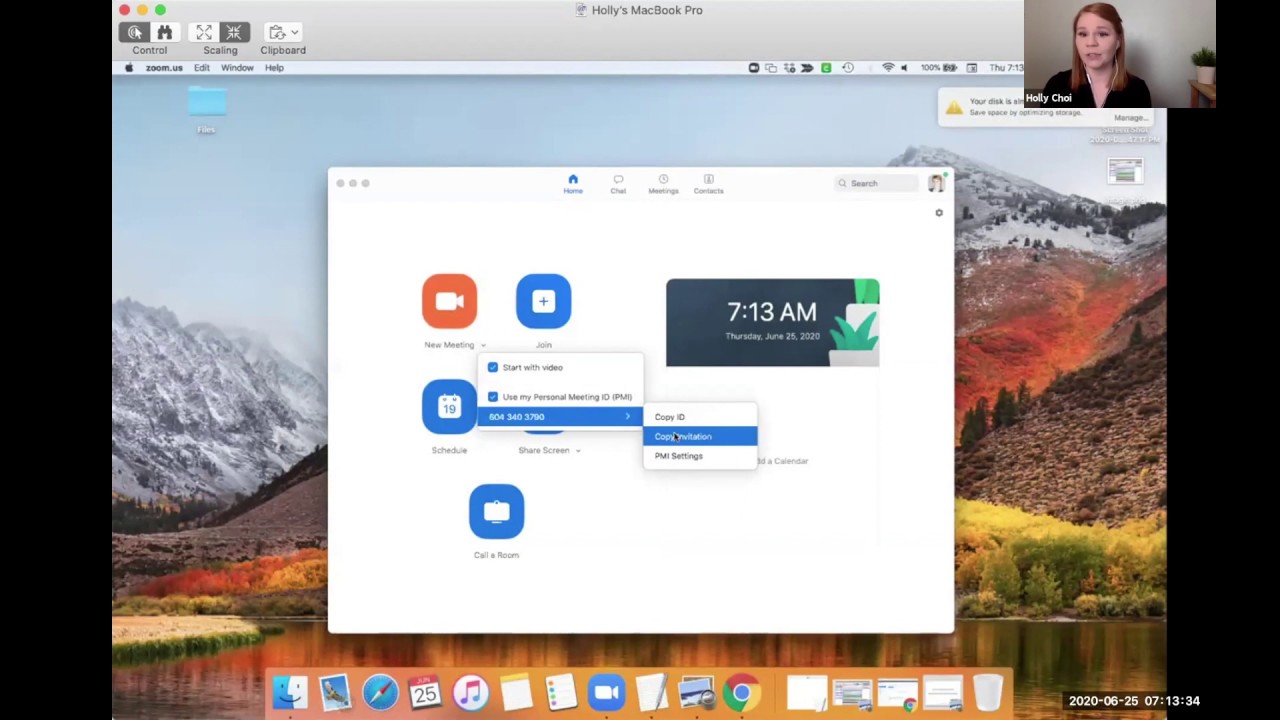The image size is (1280, 720).
Task: Untick Use my Personal Meeting ID checkbox
Action: [x=492, y=397]
